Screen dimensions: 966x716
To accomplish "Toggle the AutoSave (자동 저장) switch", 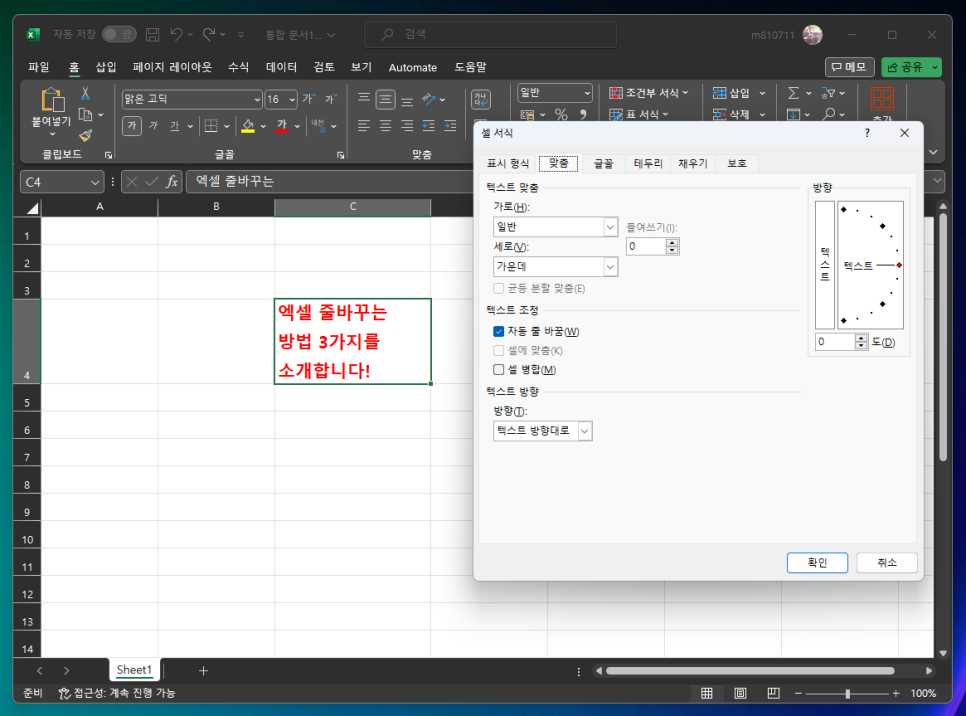I will click(119, 35).
